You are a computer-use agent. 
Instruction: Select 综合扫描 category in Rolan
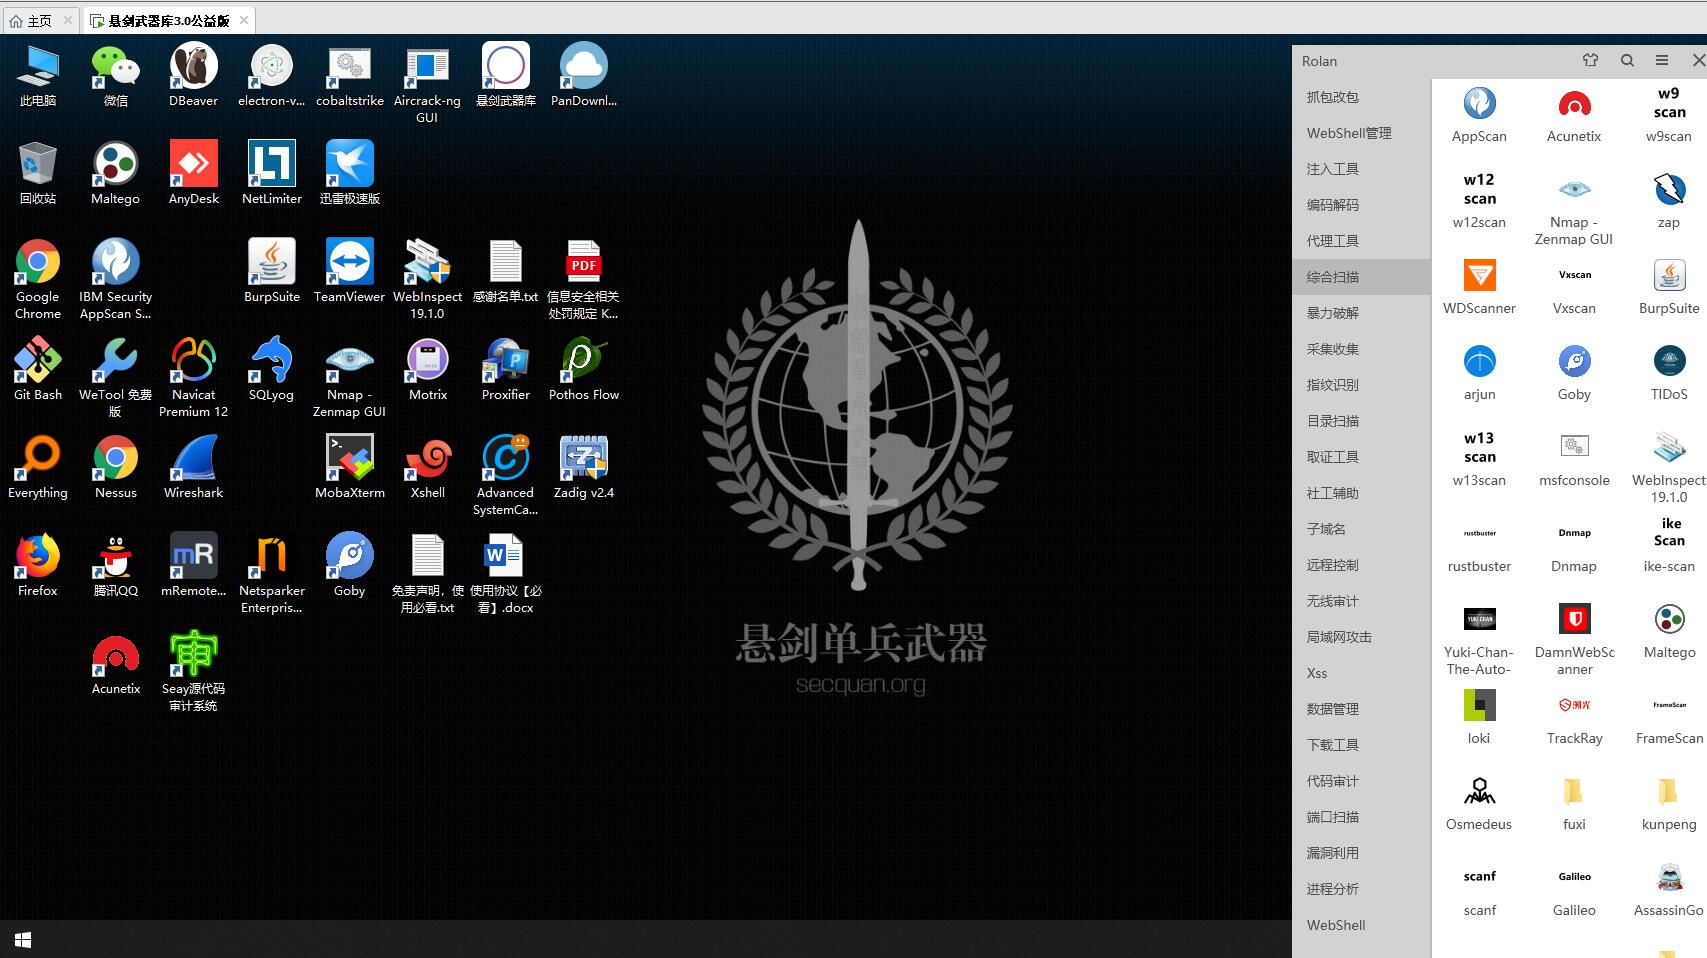point(1361,277)
